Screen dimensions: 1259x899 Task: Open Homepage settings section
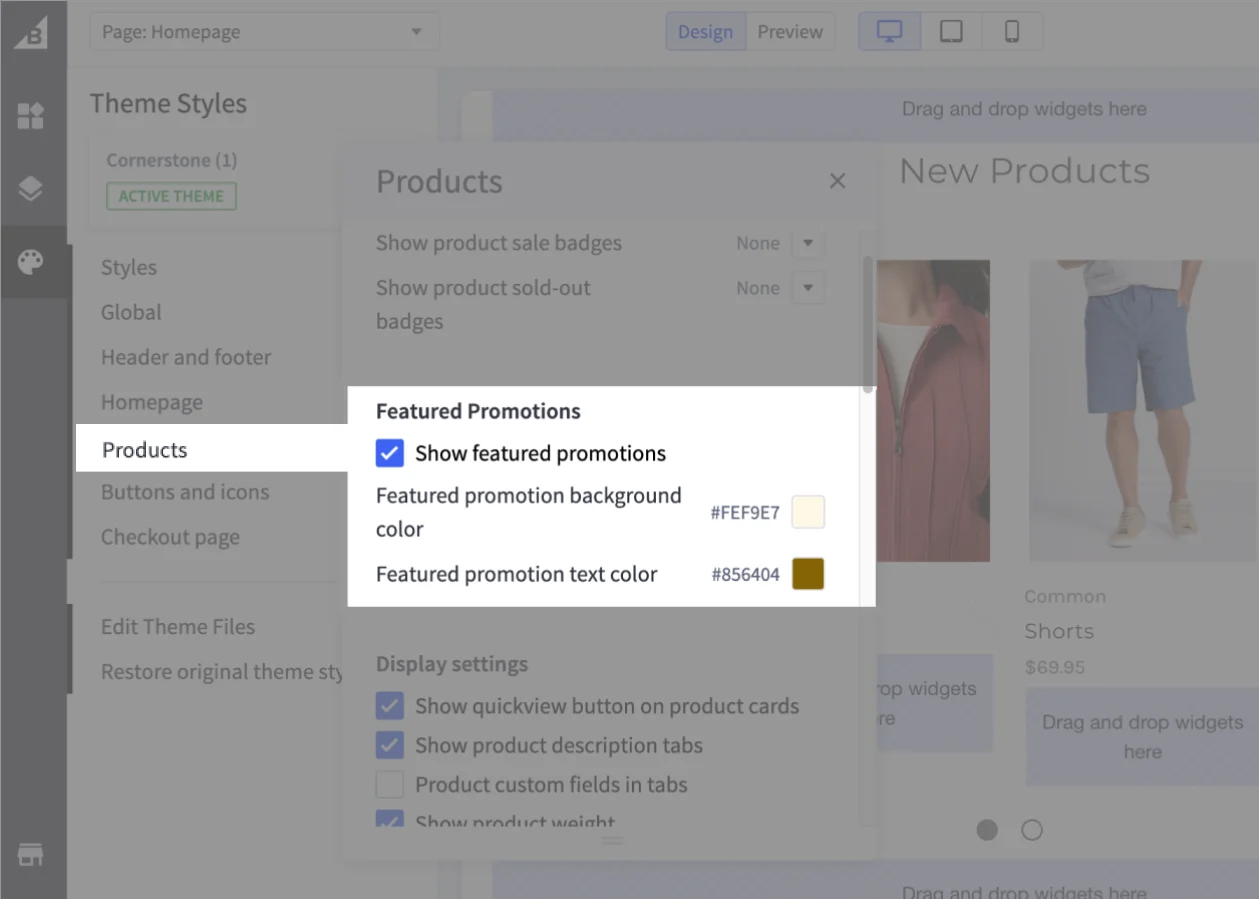(152, 402)
